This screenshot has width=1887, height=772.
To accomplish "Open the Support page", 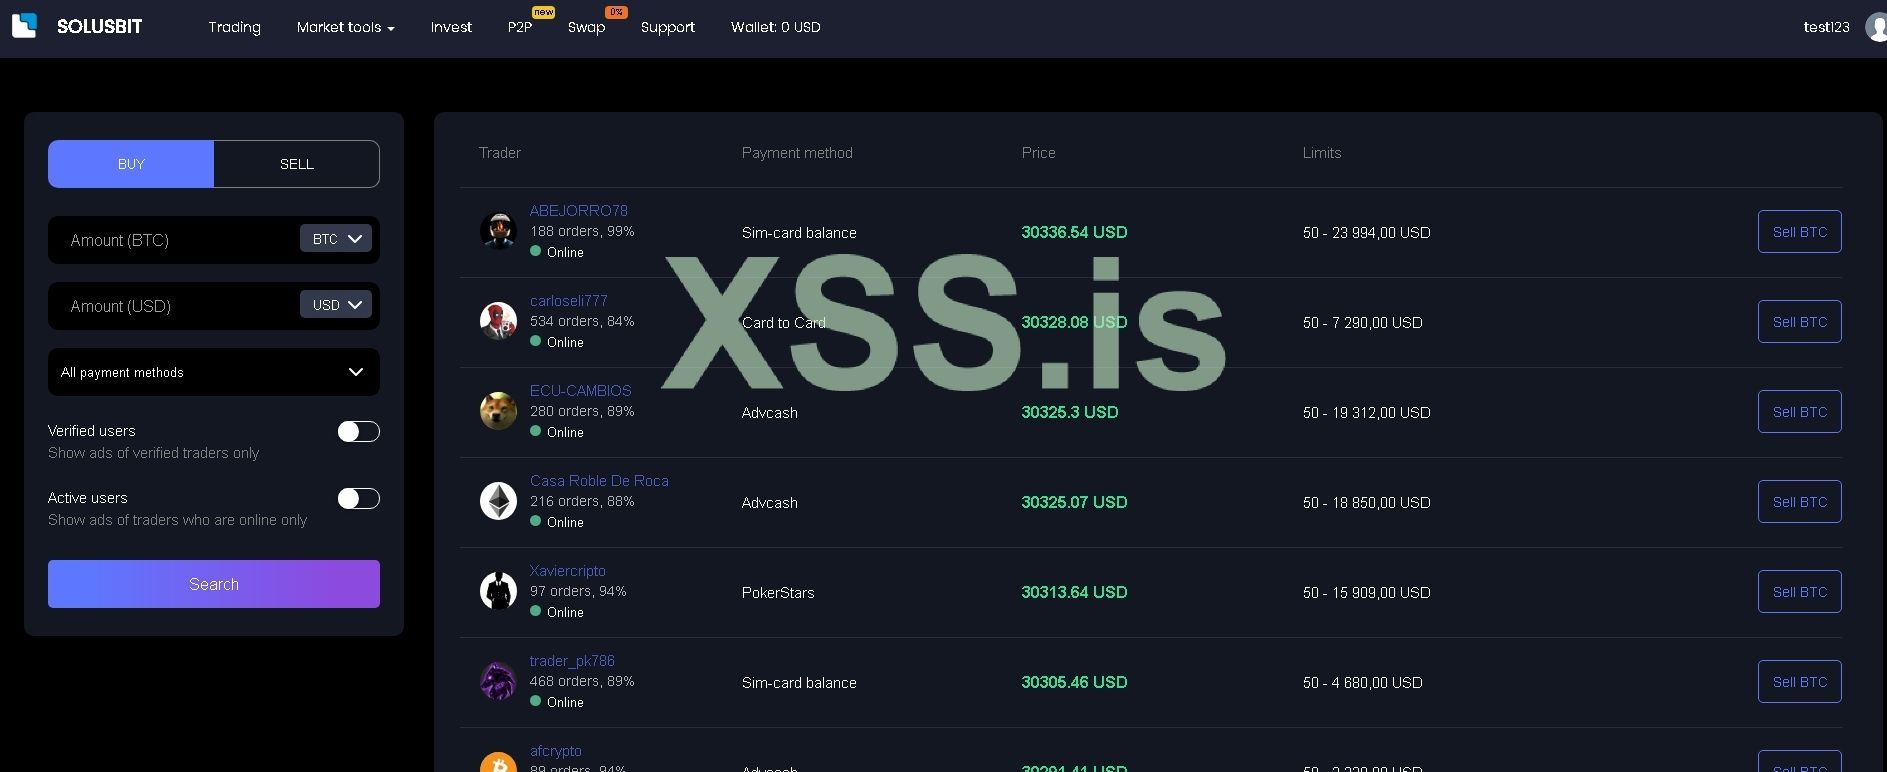I will click(667, 27).
